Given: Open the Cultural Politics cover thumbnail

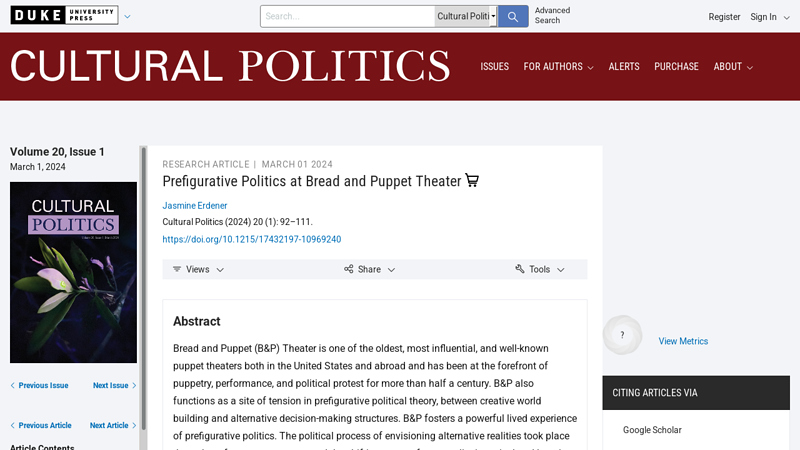Looking at the screenshot, I should click(x=73, y=272).
